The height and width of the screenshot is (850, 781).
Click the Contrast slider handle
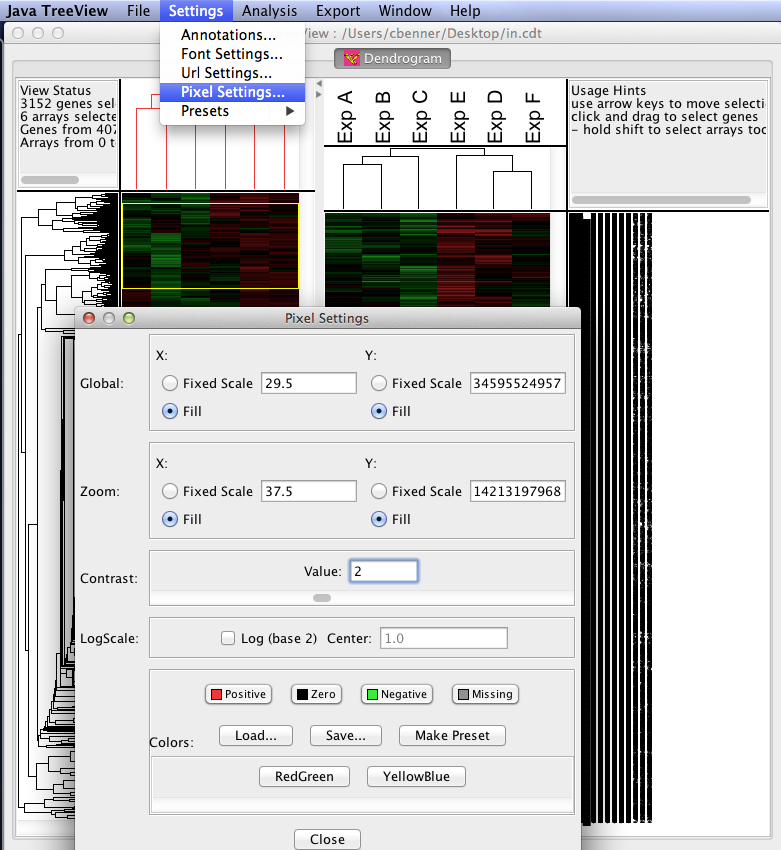click(322, 598)
